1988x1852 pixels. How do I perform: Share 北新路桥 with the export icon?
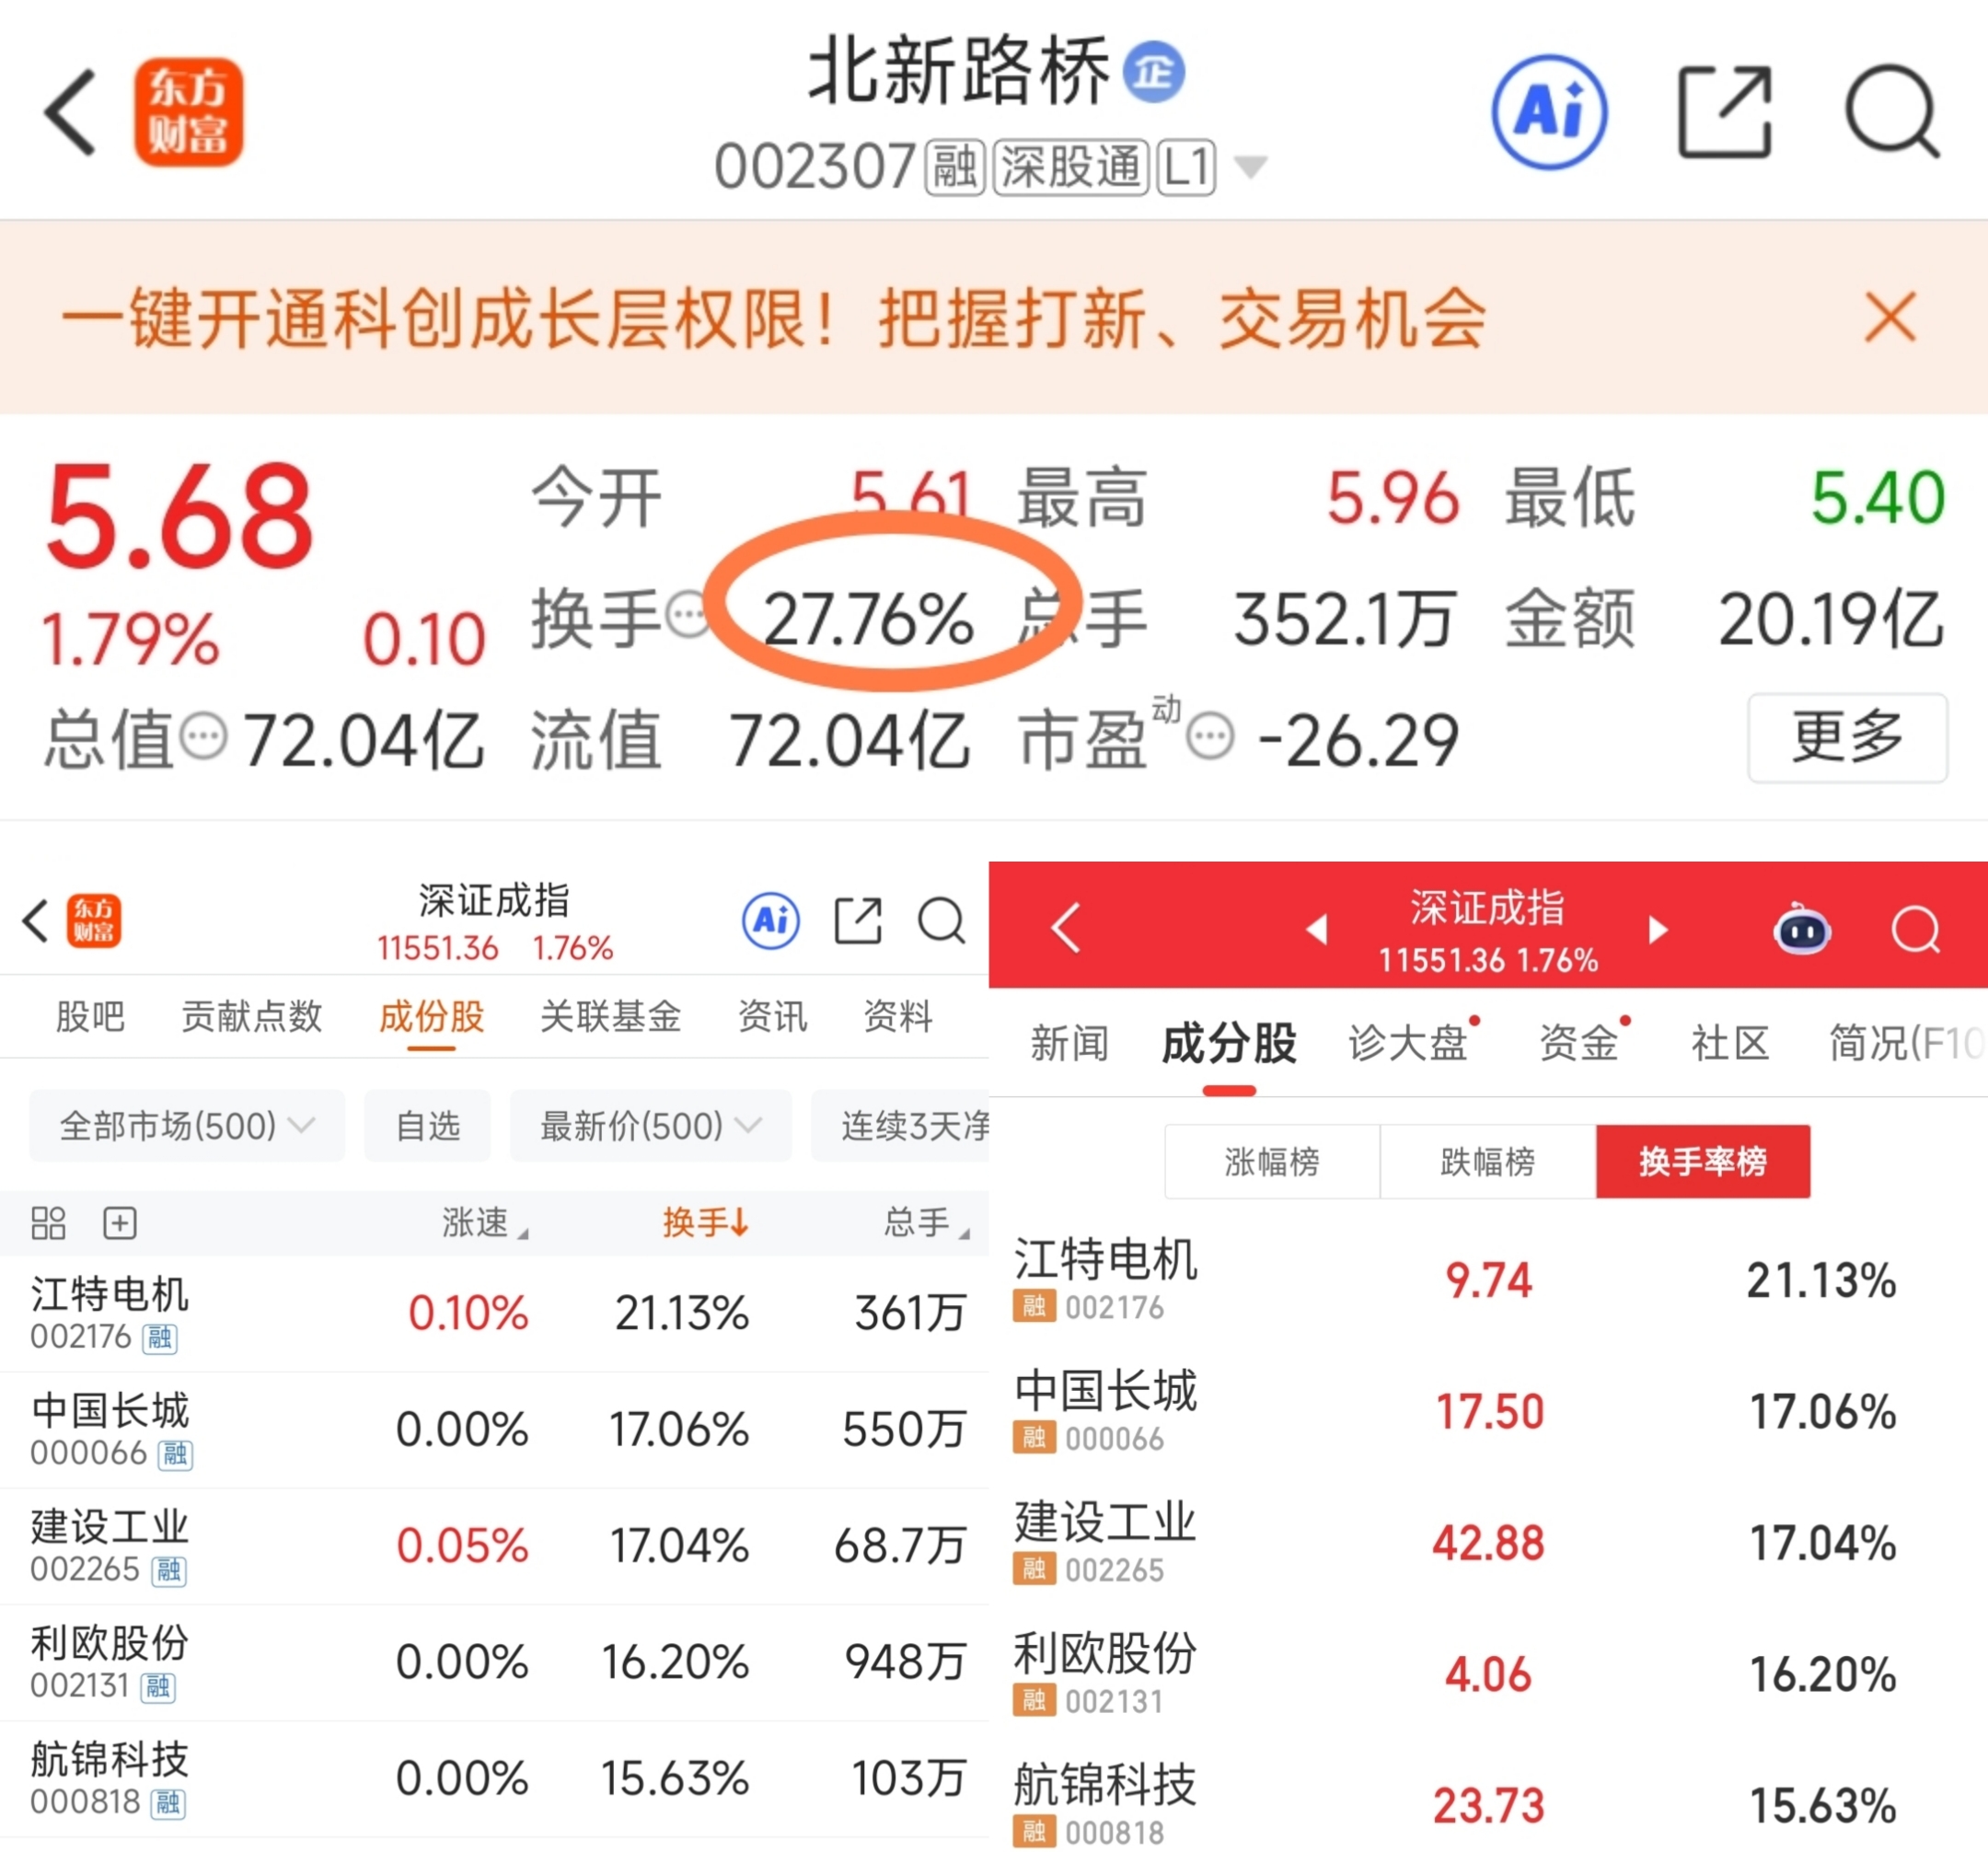click(1724, 112)
